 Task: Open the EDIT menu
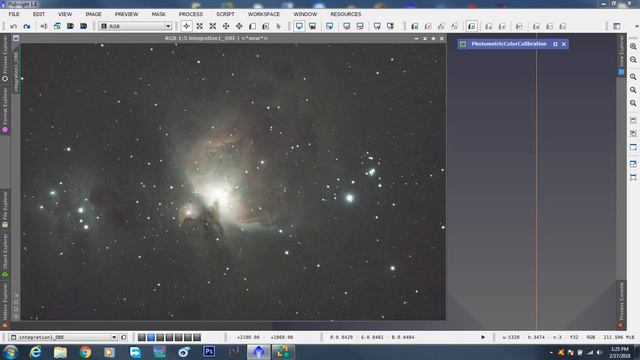[x=39, y=14]
